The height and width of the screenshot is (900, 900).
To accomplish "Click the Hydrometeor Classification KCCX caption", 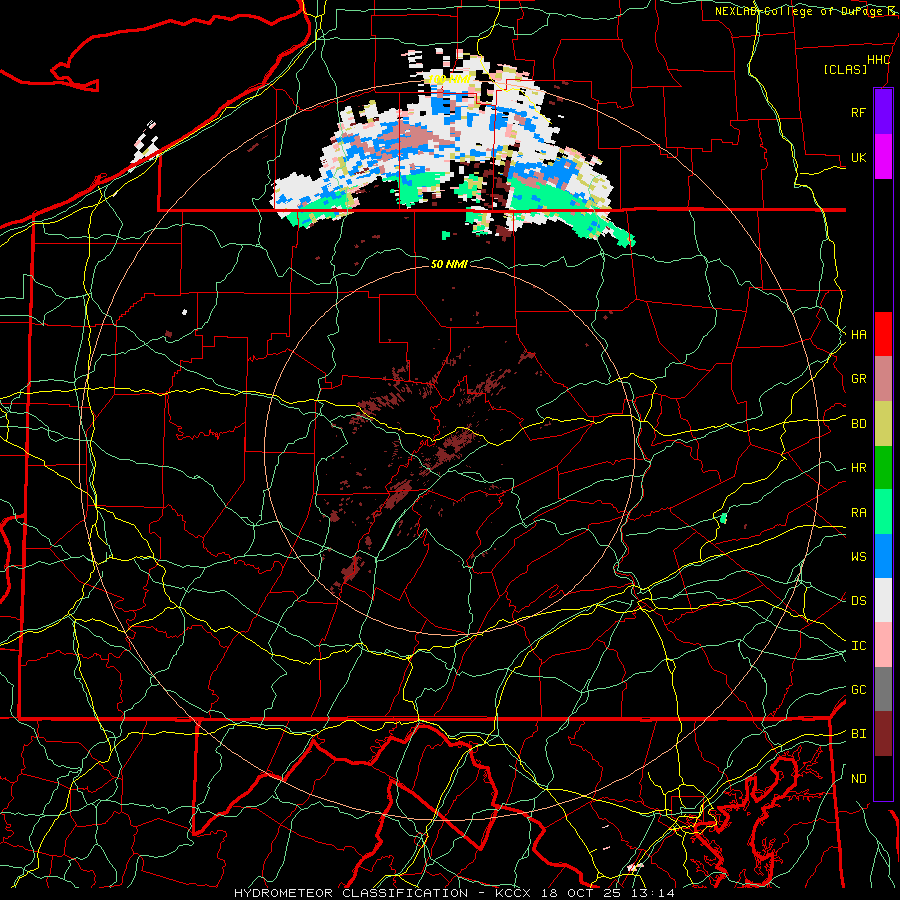I will click(x=454, y=893).
